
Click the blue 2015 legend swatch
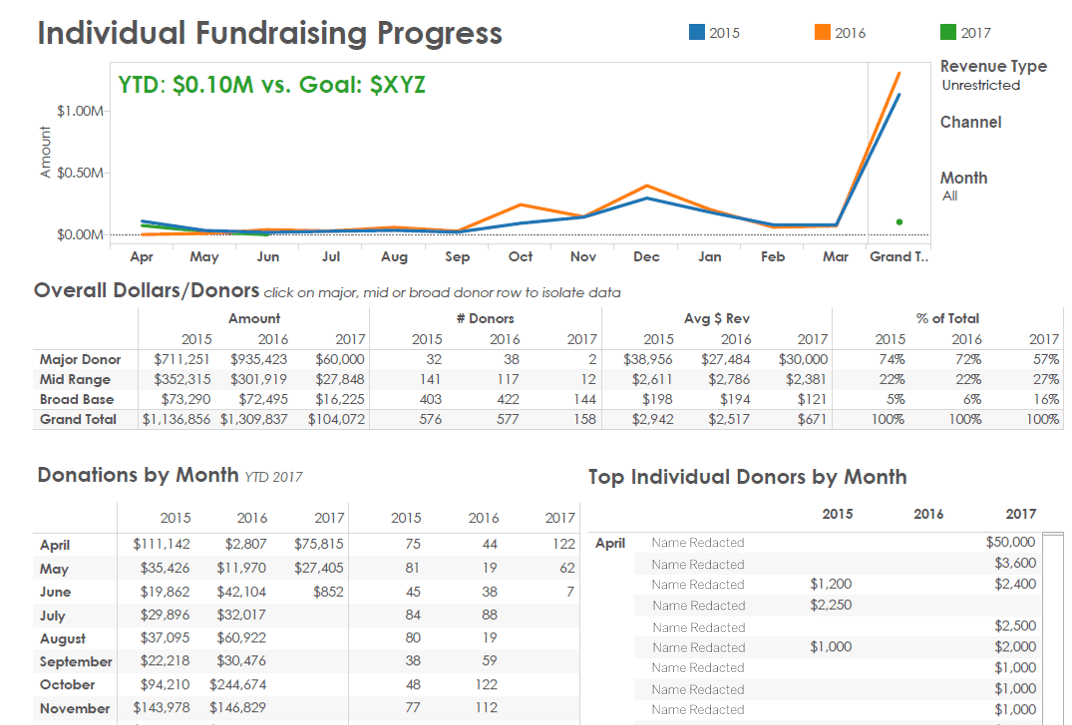click(697, 32)
